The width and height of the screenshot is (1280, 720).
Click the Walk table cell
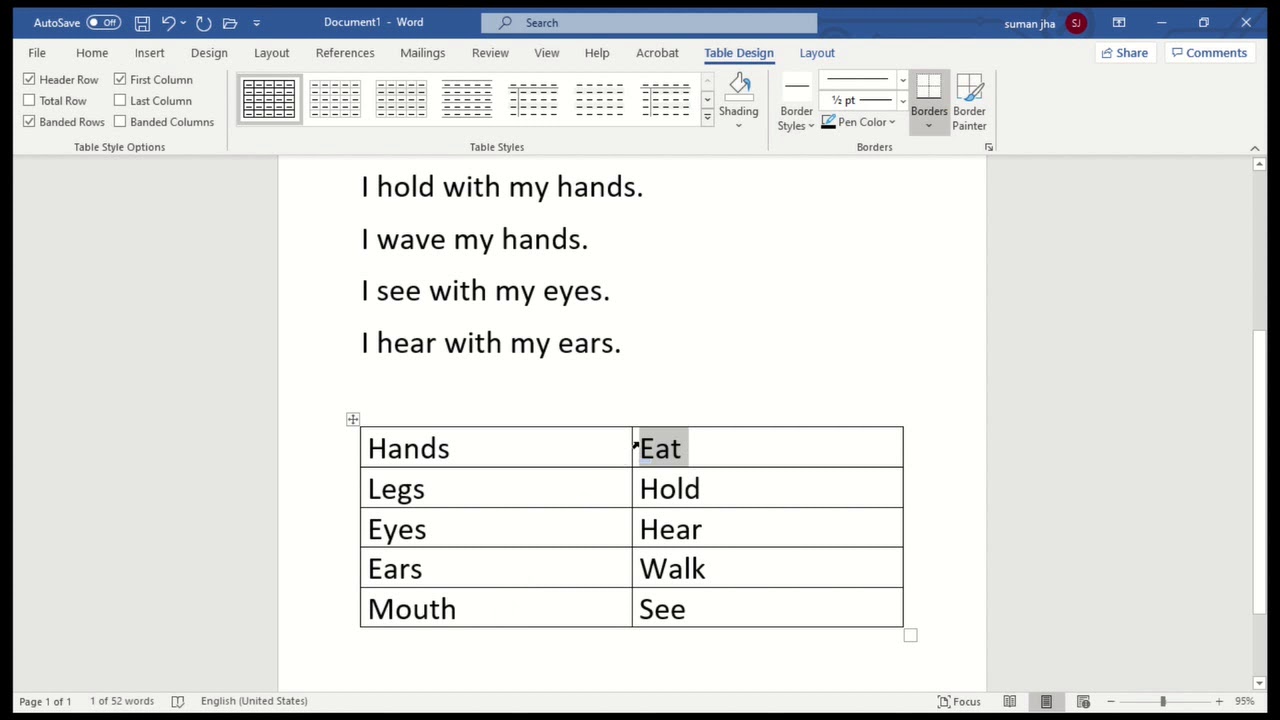coord(767,568)
